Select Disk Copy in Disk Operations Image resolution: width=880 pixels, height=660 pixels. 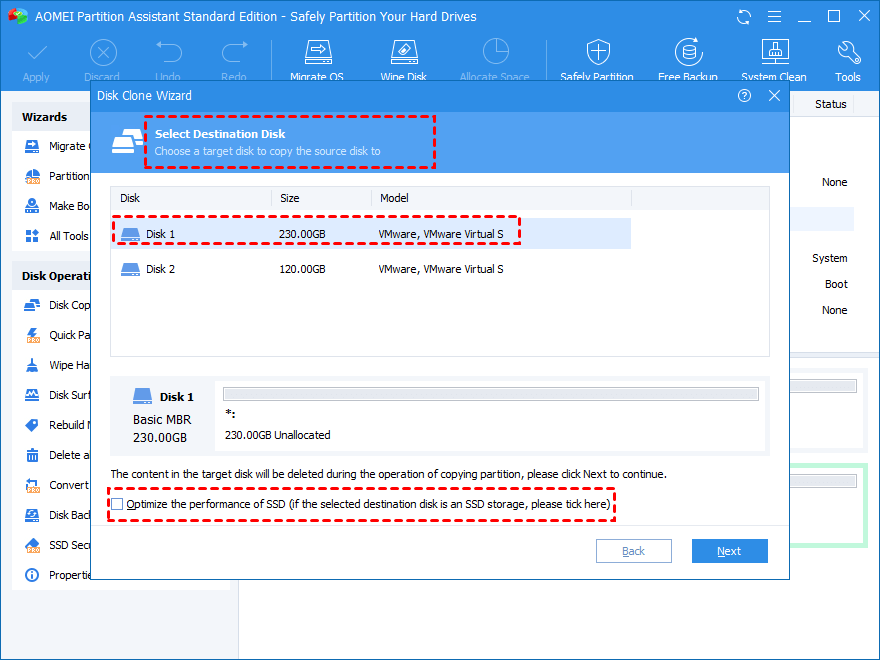[57, 305]
